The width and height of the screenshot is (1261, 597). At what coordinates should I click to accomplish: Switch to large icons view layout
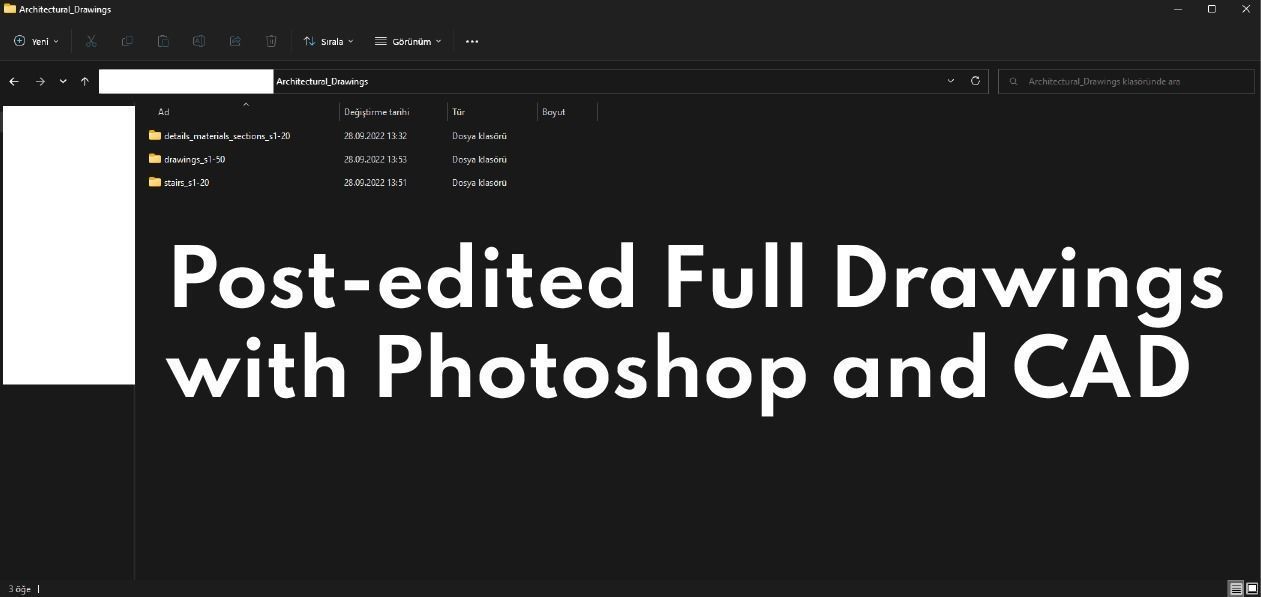click(x=1252, y=589)
